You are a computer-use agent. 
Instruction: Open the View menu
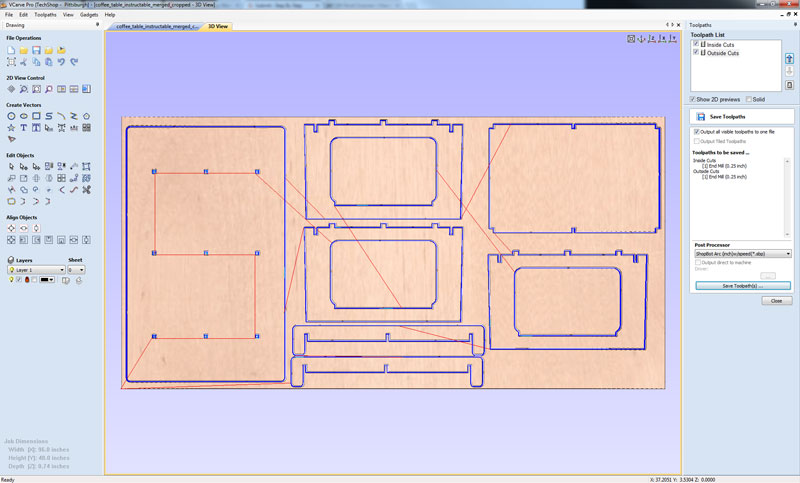pyautogui.click(x=68, y=15)
